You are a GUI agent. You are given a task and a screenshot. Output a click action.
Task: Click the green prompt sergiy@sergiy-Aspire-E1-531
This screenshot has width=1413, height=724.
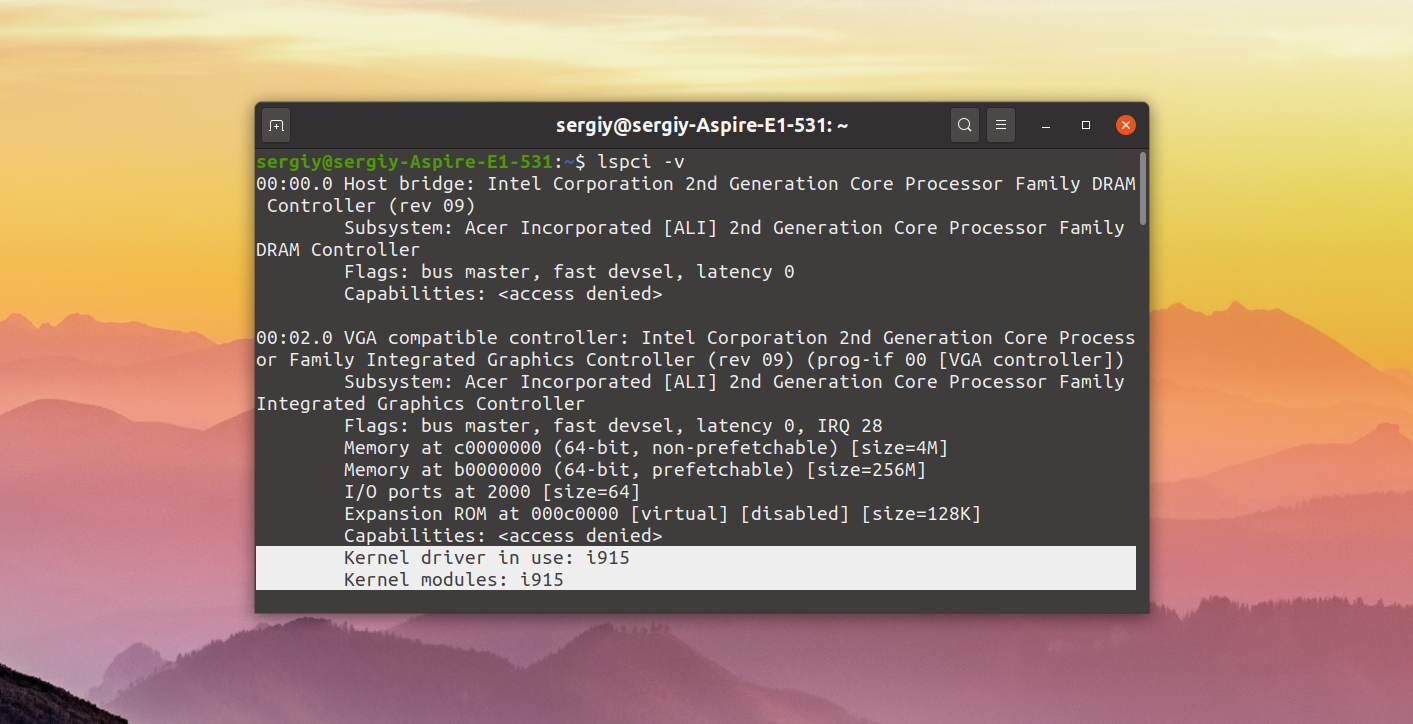coord(405,161)
